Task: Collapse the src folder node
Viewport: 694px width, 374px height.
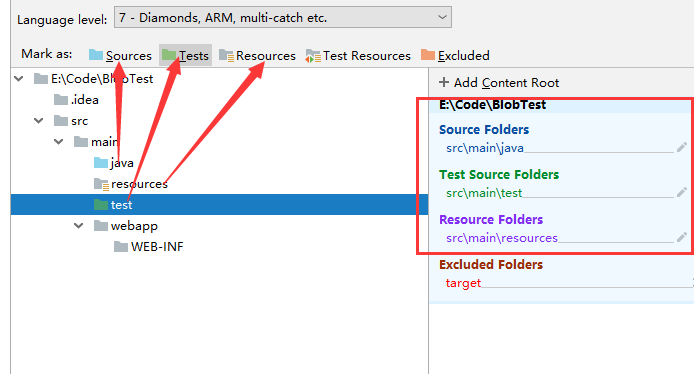Action: pos(39,121)
